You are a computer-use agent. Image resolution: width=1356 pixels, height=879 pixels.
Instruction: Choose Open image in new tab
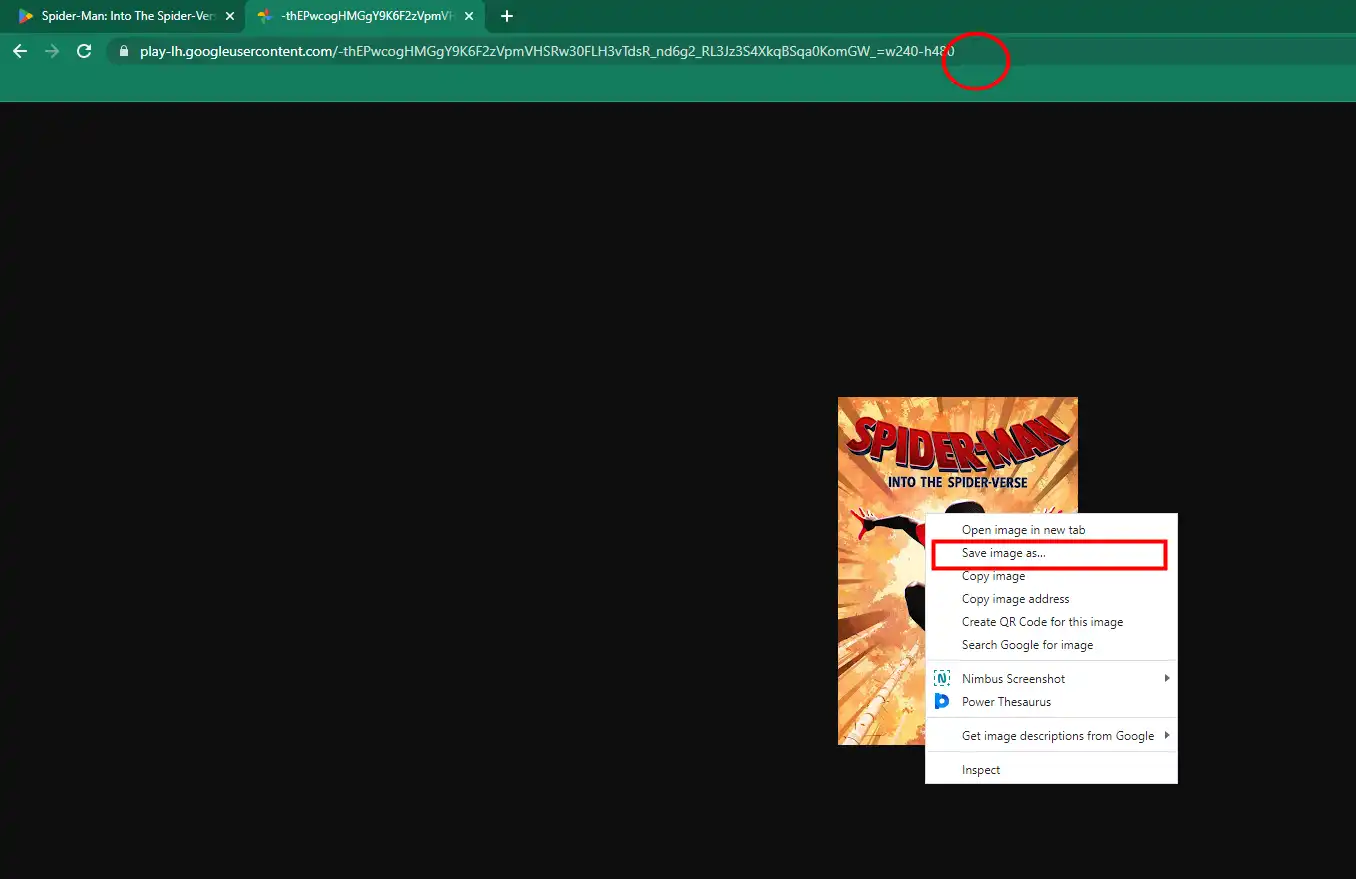click(1051, 530)
